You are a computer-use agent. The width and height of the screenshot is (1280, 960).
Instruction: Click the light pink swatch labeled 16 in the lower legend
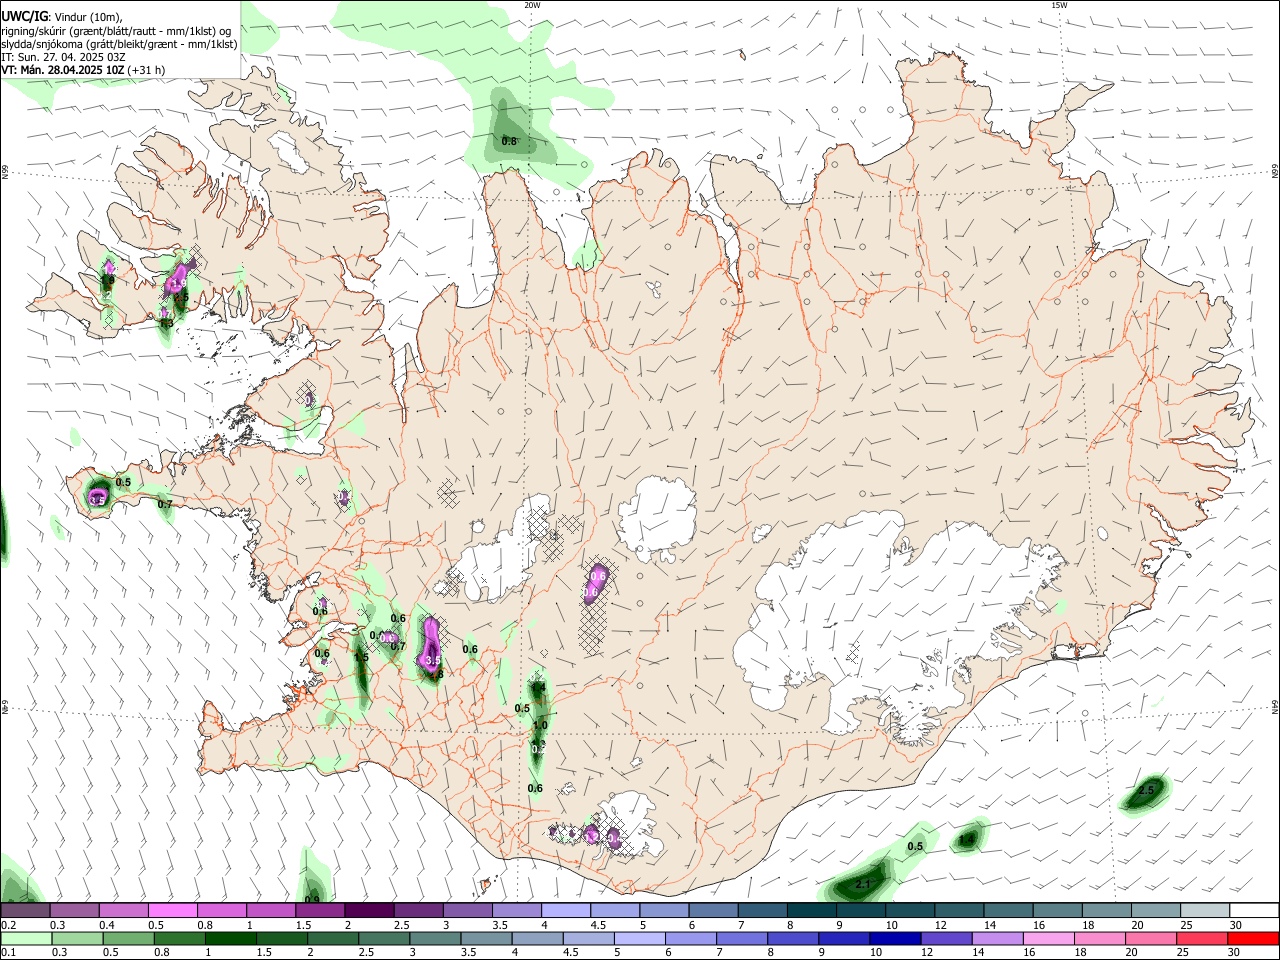pyautogui.click(x=1047, y=938)
